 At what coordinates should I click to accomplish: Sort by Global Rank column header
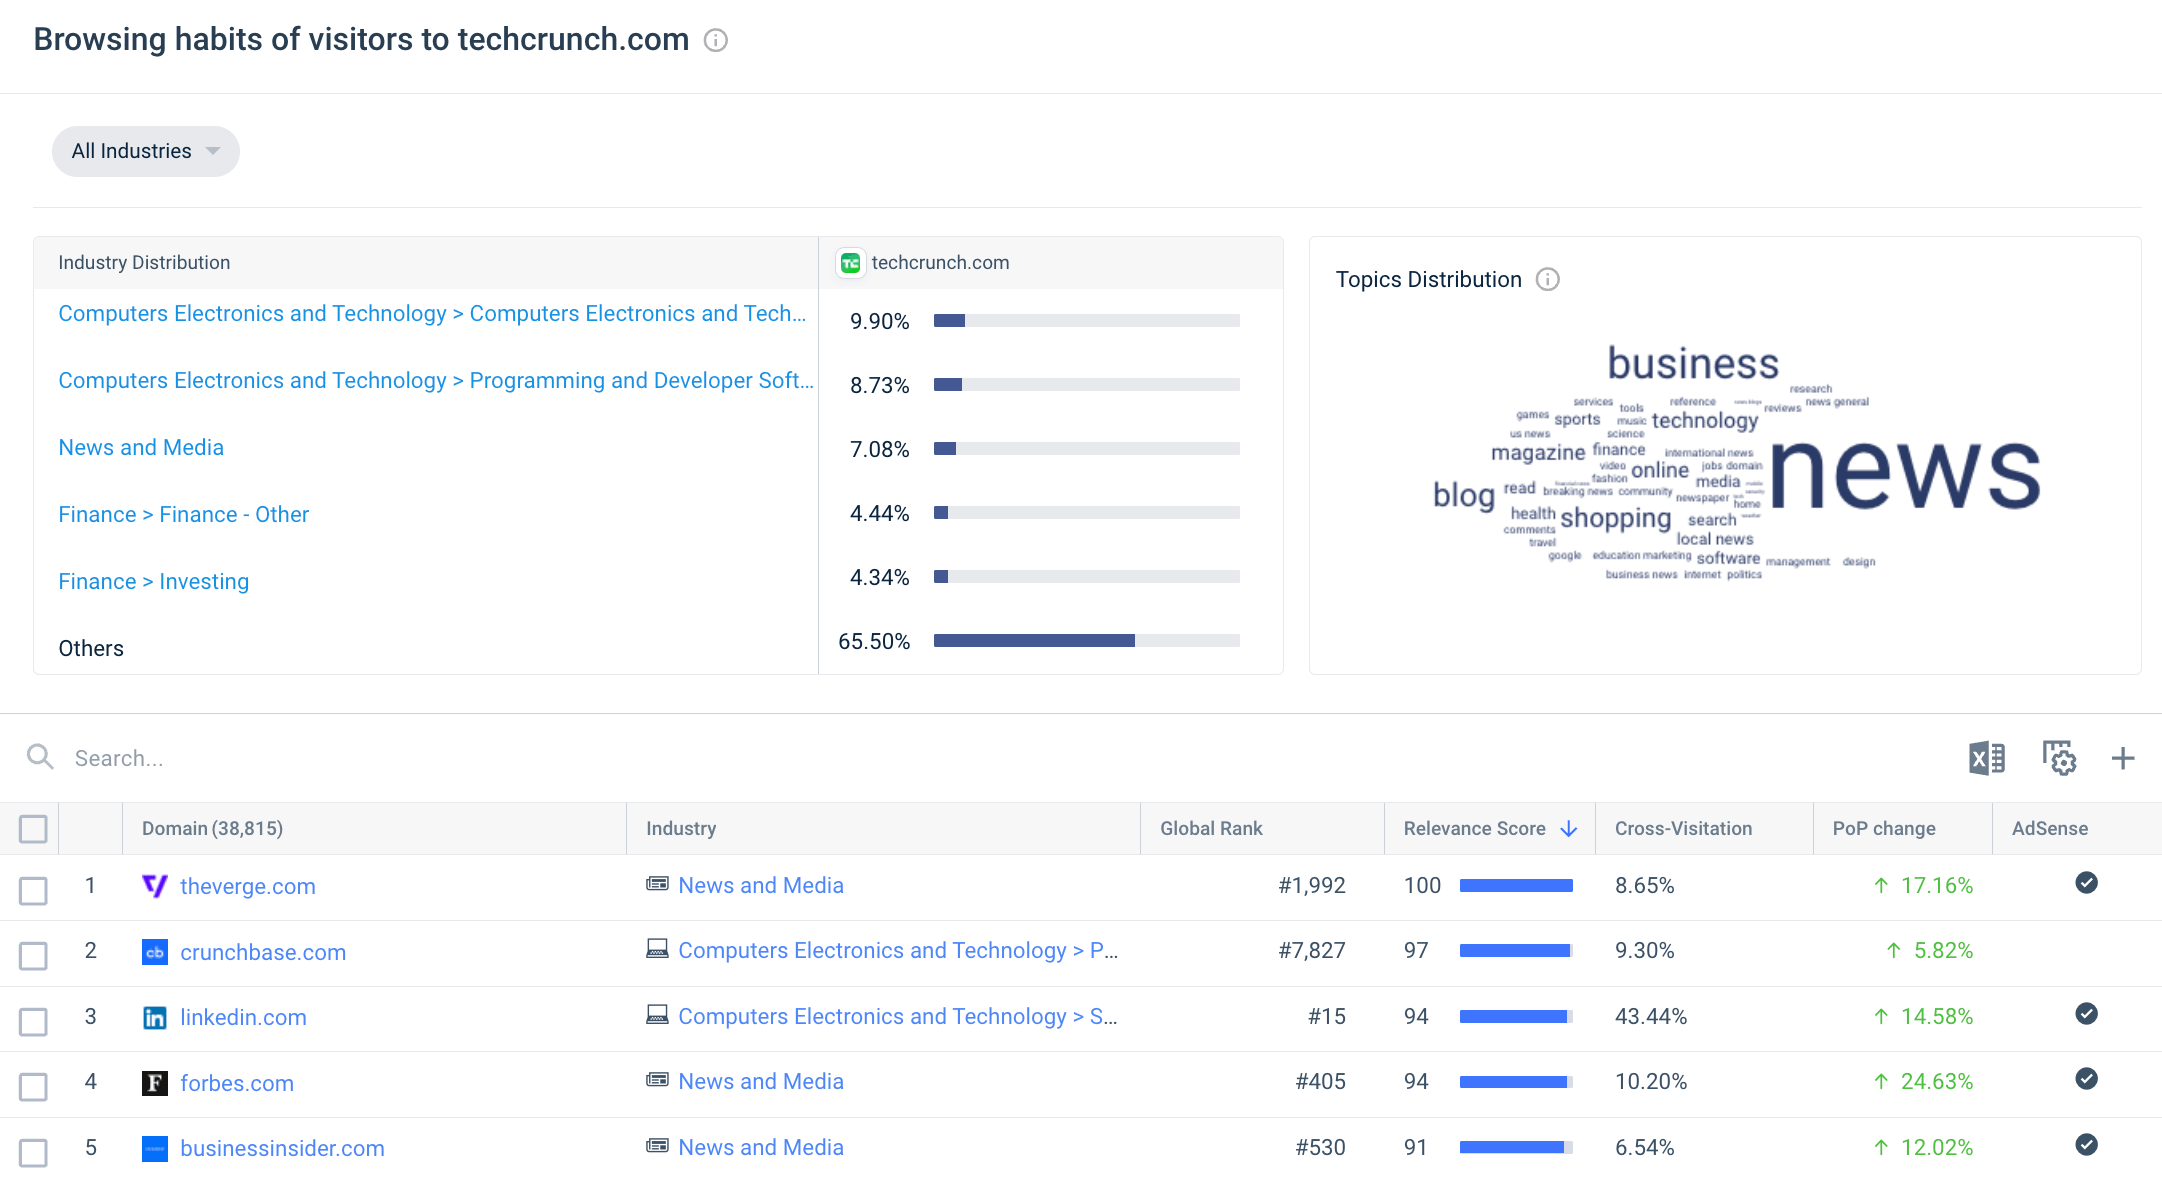[1211, 829]
